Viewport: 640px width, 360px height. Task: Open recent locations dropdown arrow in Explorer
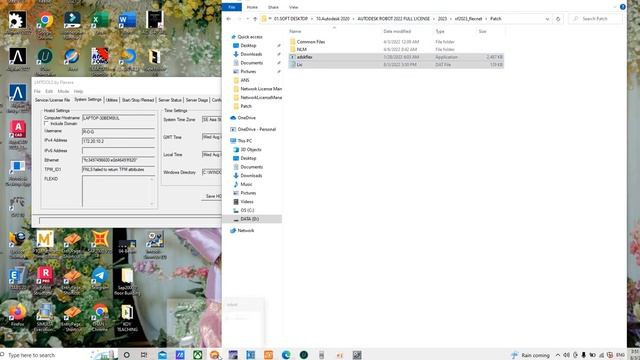point(247,19)
